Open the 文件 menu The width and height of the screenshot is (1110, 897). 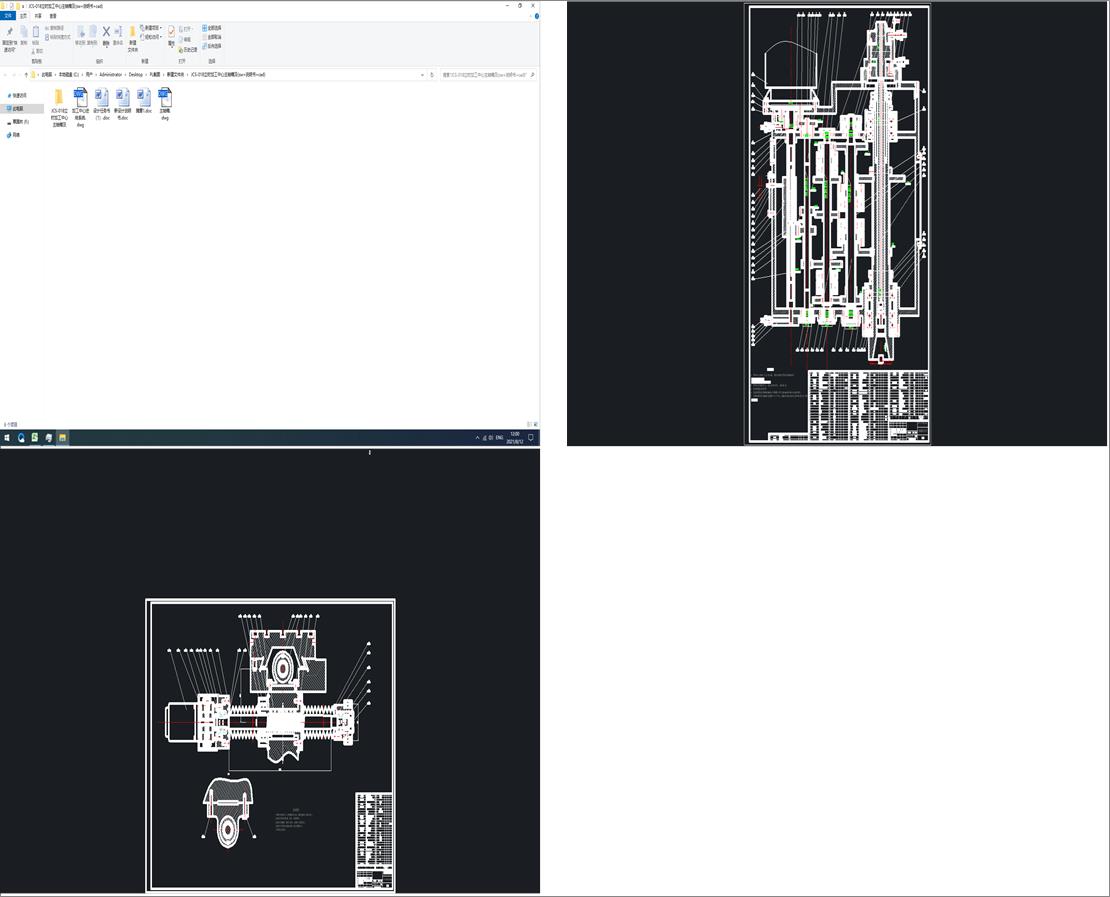click(x=9, y=14)
